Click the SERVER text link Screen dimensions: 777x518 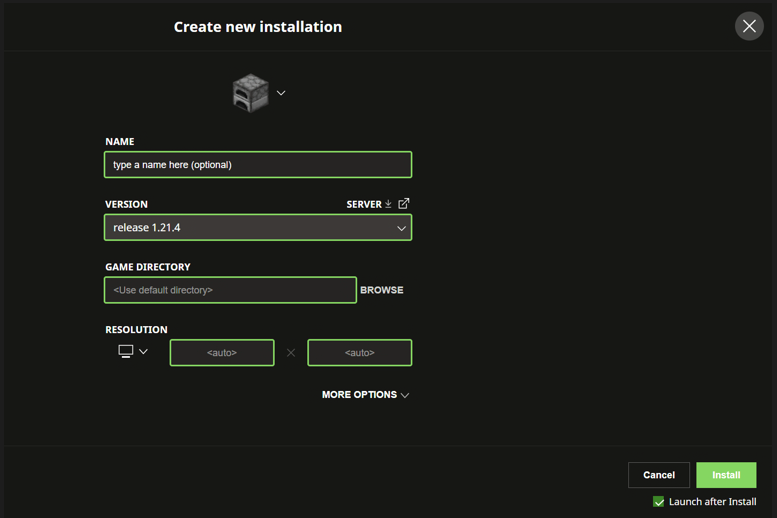364,204
